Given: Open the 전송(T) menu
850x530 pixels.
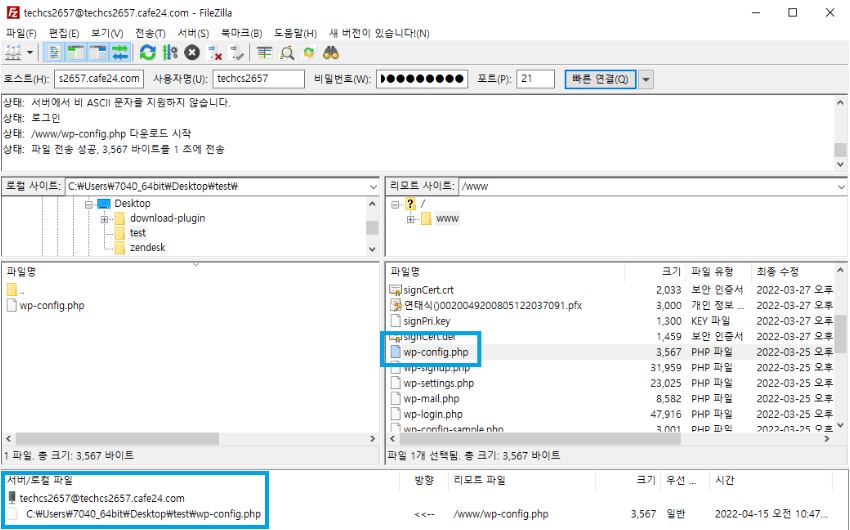Looking at the screenshot, I should [150, 33].
